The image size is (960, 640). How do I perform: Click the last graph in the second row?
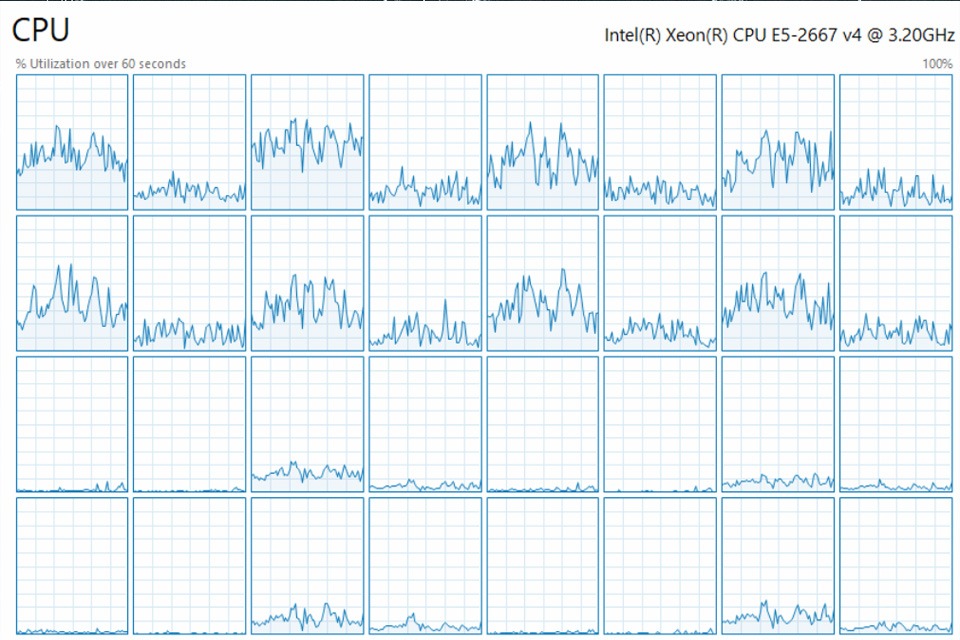pos(896,282)
